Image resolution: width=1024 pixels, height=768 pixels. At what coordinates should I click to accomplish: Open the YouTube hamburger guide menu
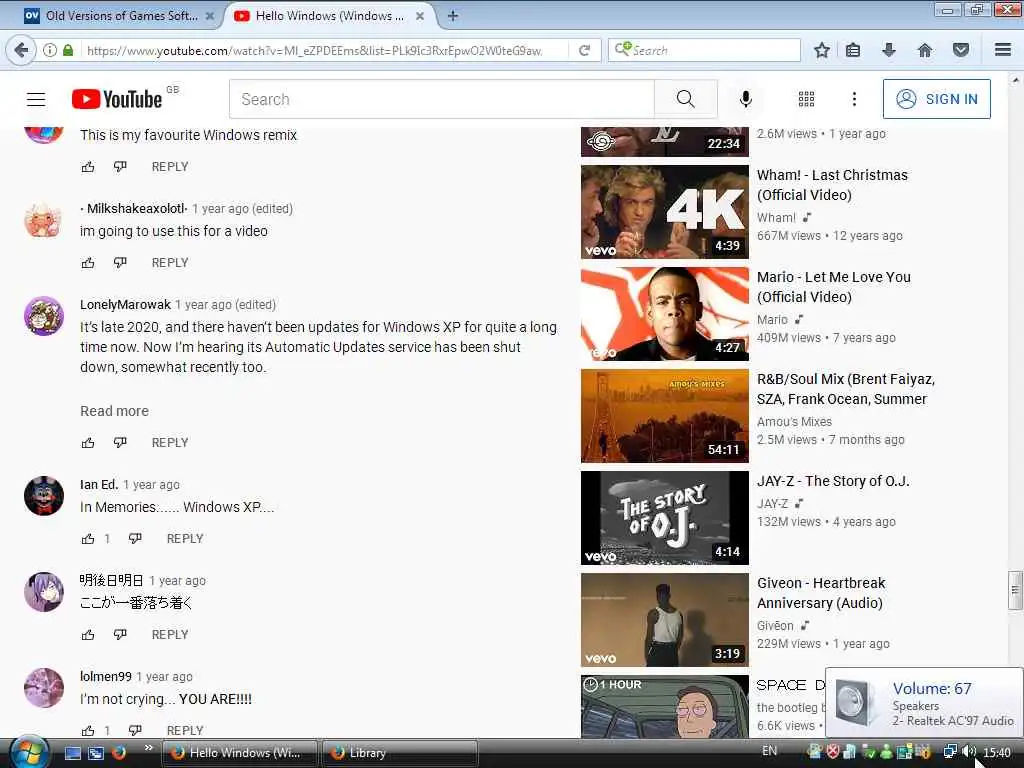click(x=36, y=99)
